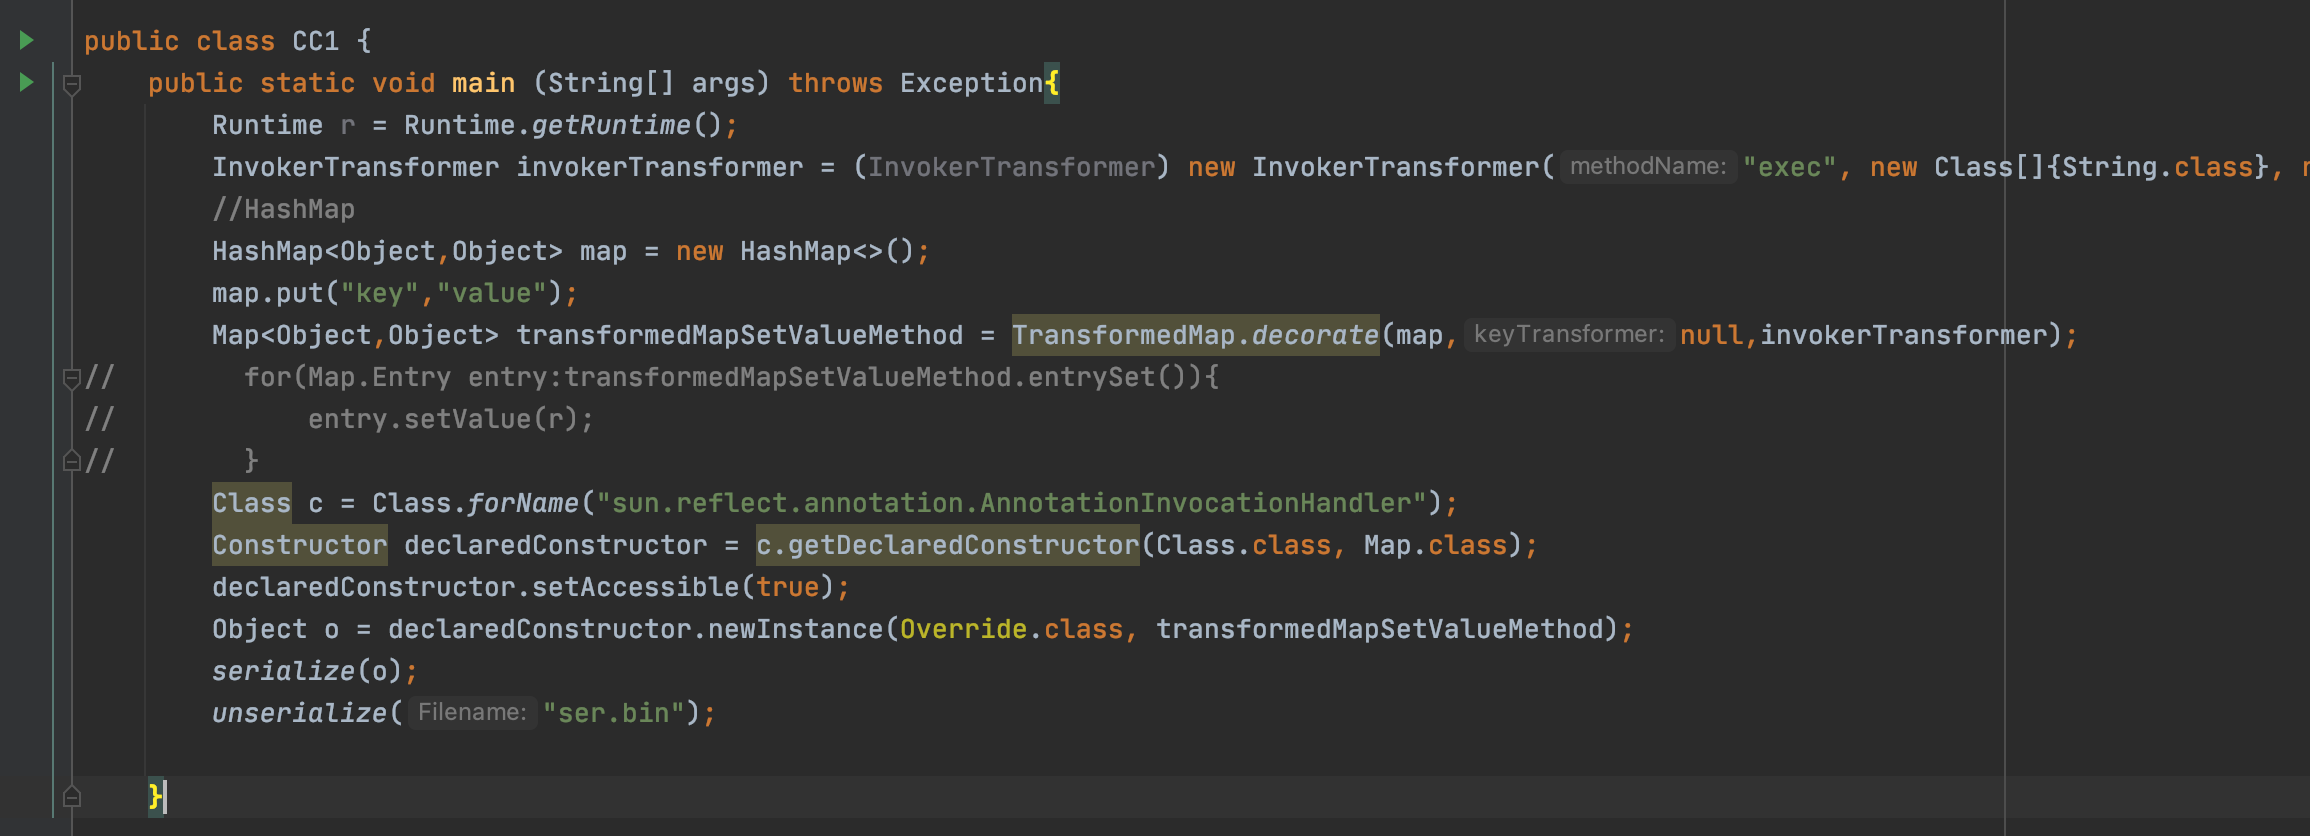Collapse the main method fold marker

(71, 85)
